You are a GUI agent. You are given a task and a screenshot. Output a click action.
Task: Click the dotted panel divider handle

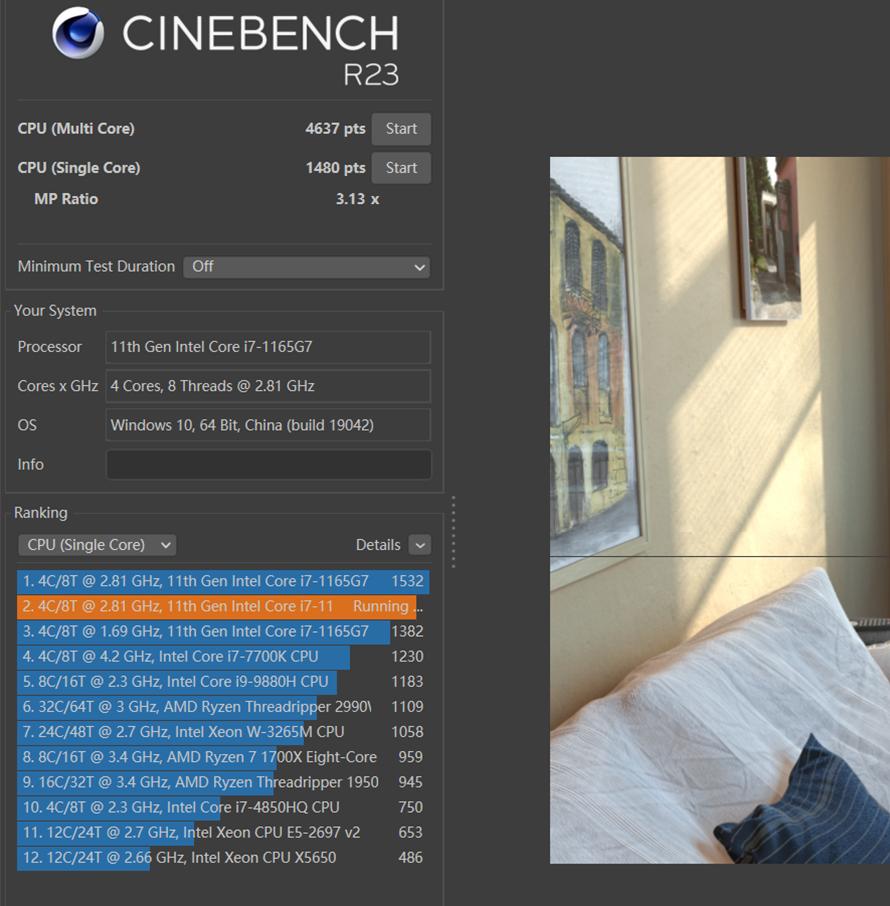point(454,532)
